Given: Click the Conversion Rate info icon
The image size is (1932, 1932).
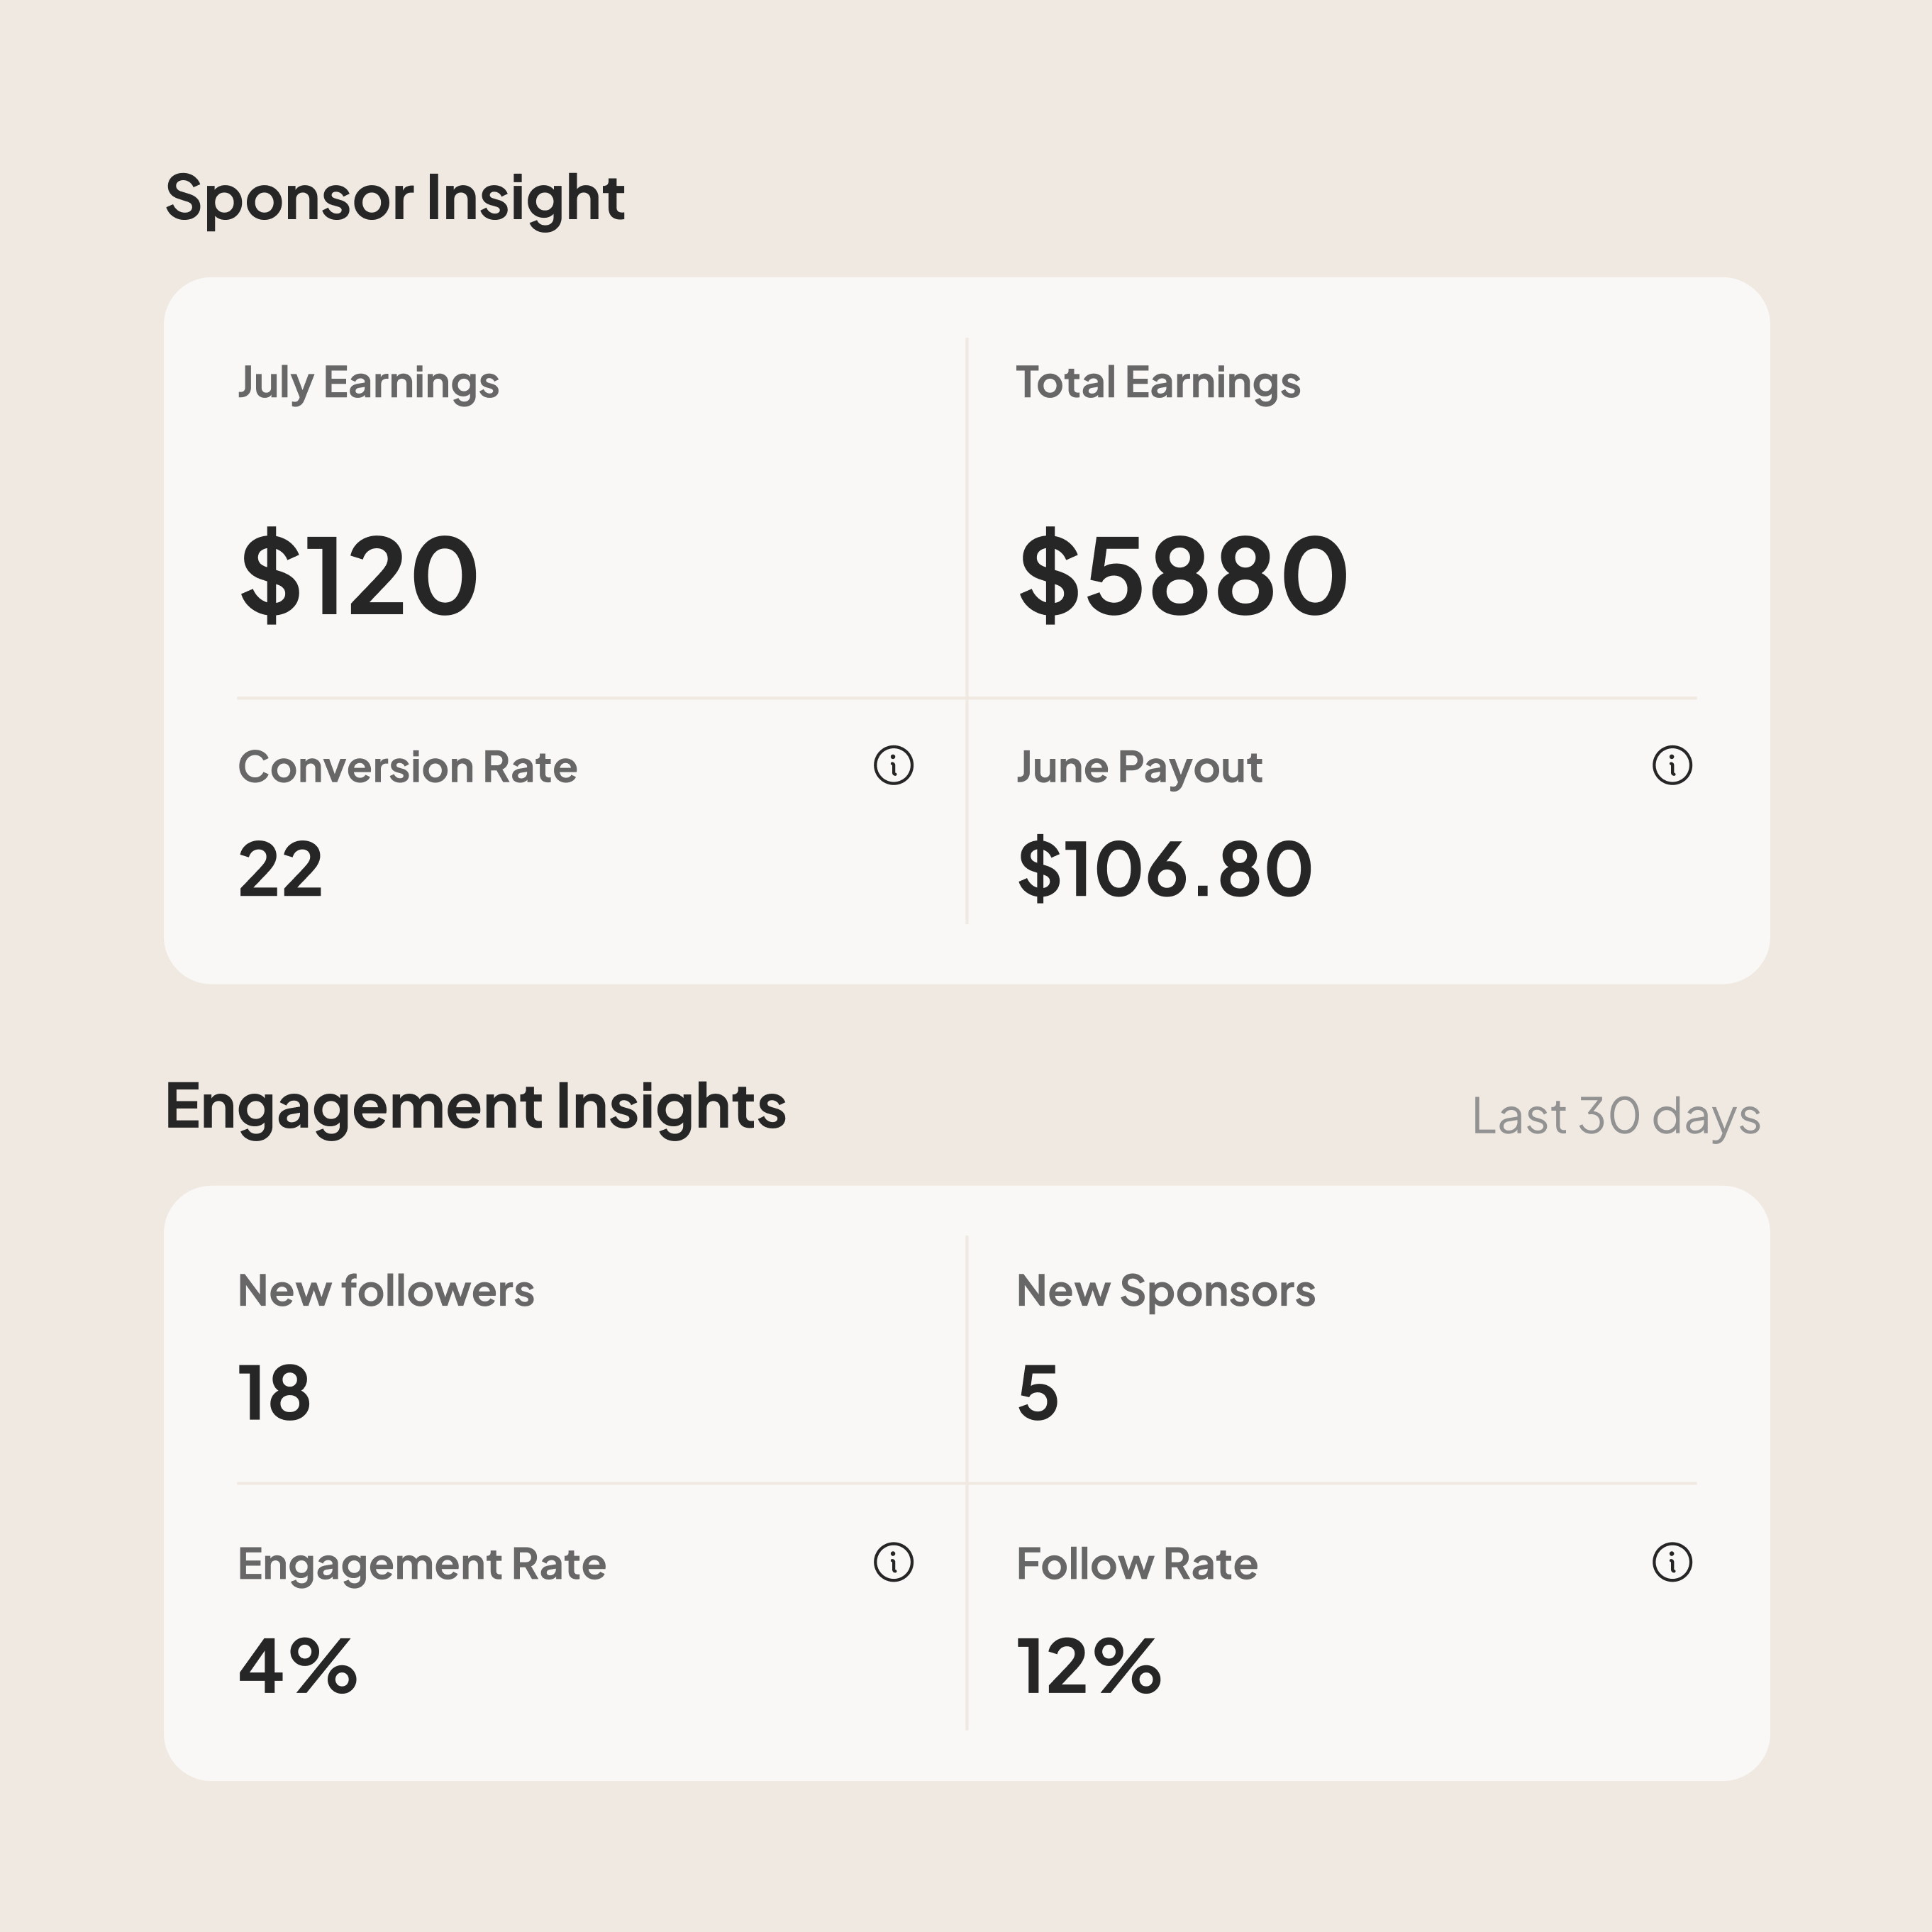Looking at the screenshot, I should [893, 765].
